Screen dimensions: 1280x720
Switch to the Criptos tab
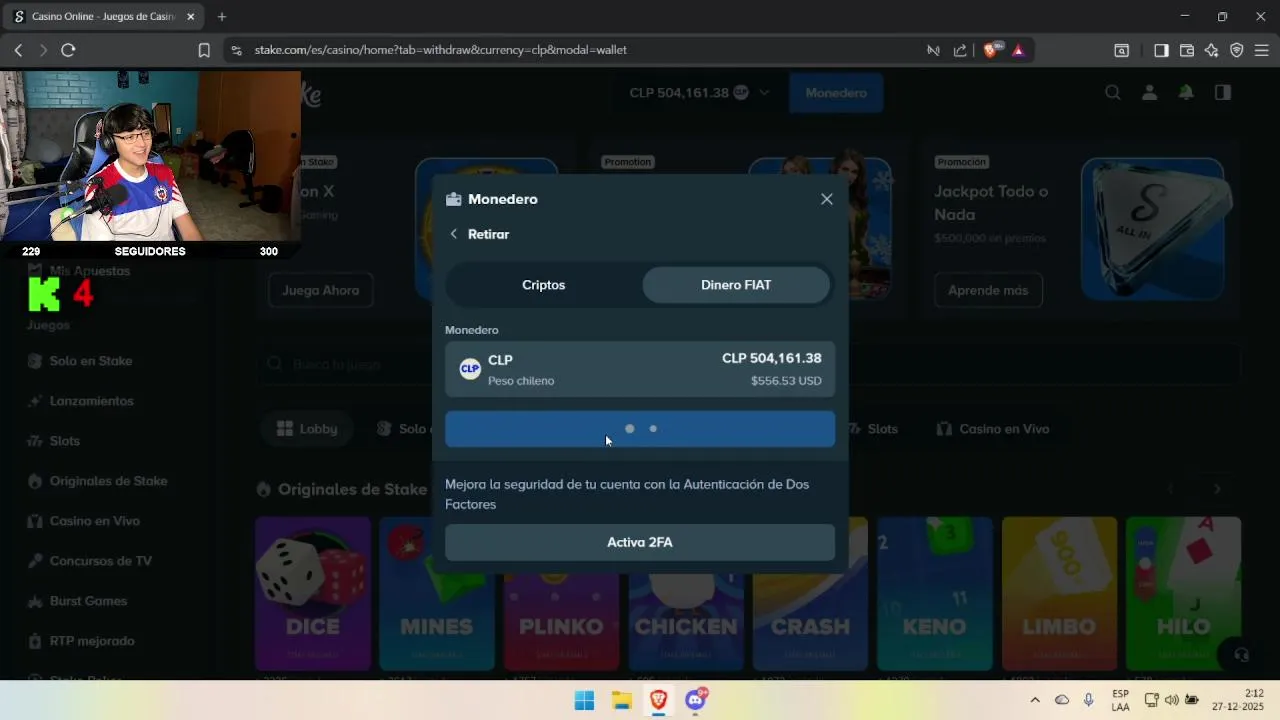tap(544, 285)
